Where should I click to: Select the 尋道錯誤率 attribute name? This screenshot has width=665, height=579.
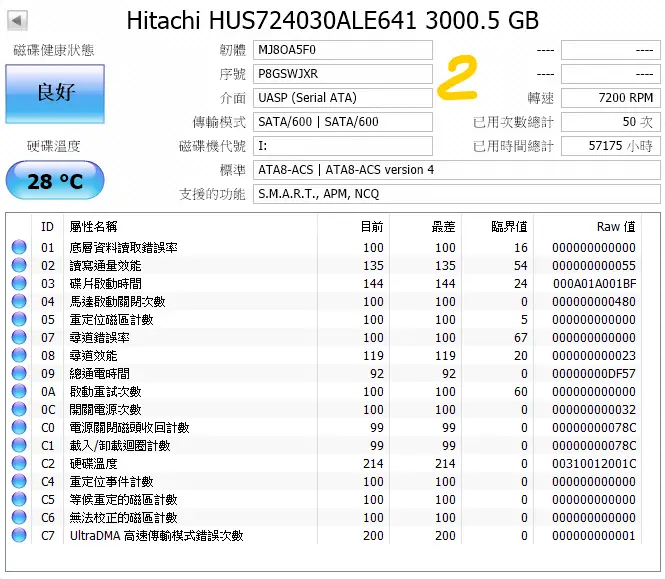pos(99,338)
